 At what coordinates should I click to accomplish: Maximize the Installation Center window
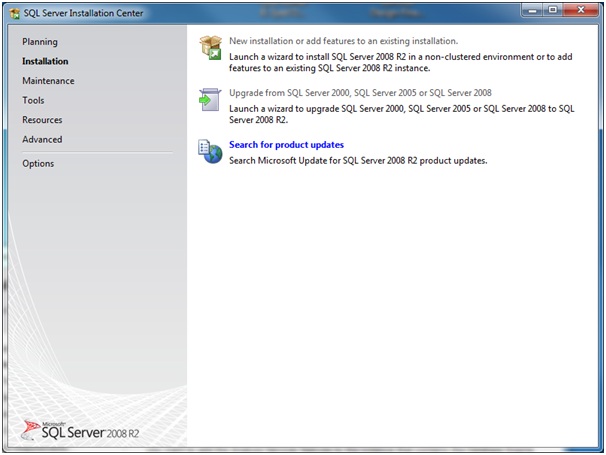553,10
